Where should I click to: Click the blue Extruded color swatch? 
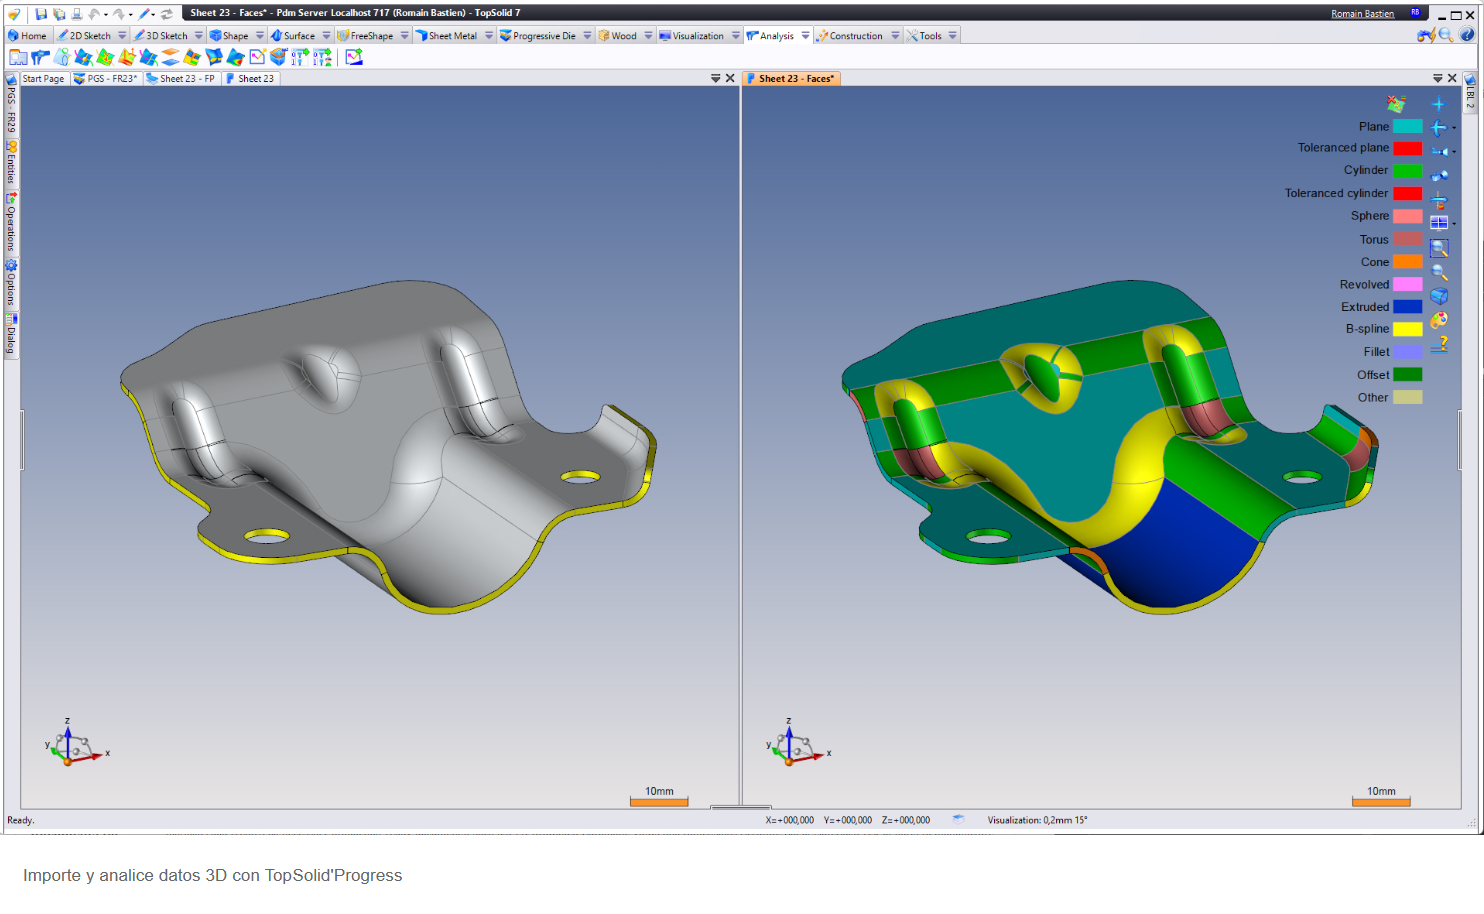coord(1407,307)
